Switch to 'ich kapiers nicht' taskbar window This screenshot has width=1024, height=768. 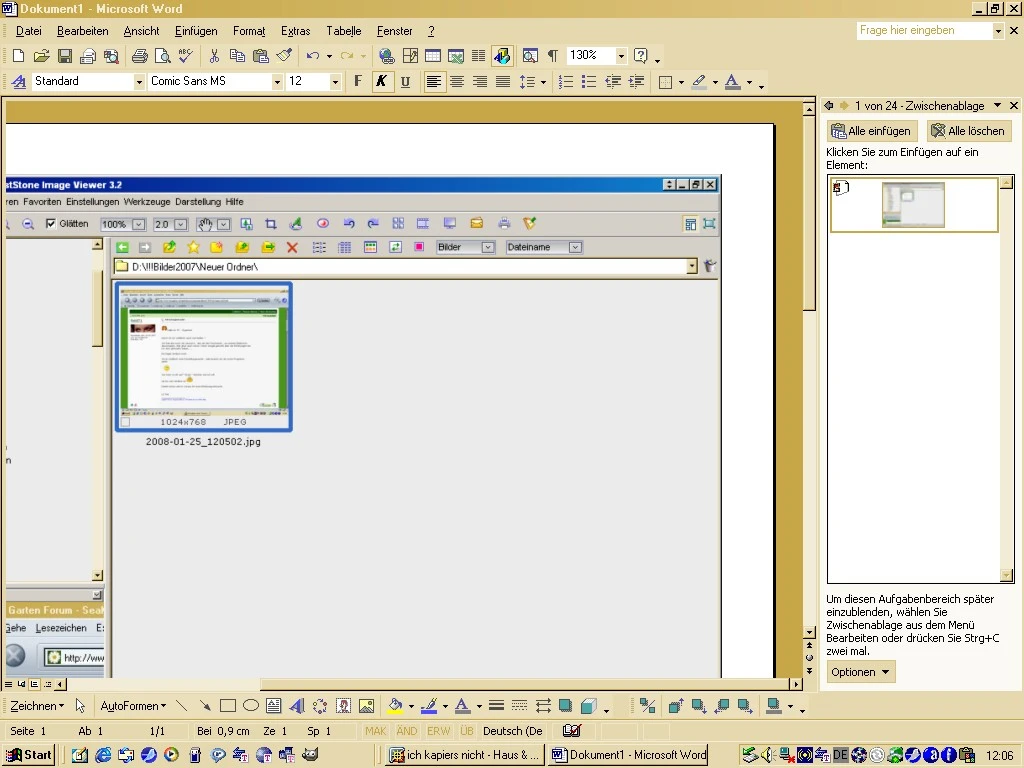click(465, 755)
